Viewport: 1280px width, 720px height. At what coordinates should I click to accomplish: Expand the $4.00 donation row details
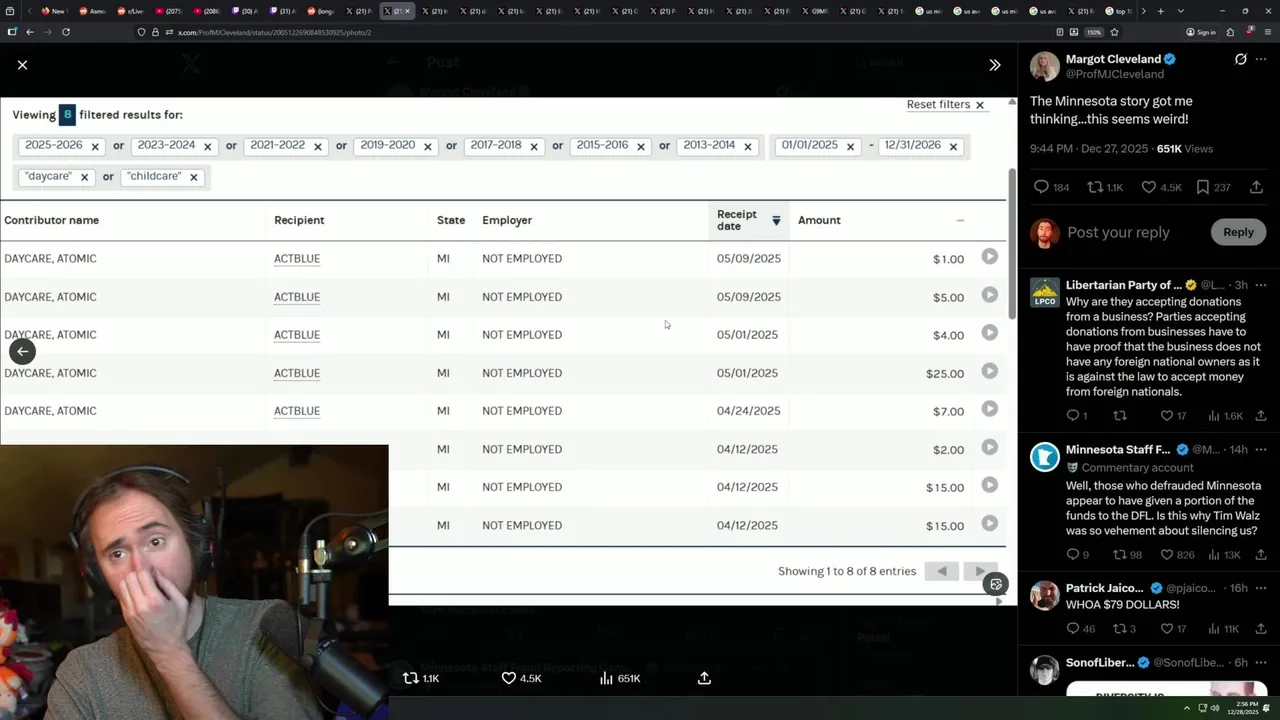click(989, 333)
